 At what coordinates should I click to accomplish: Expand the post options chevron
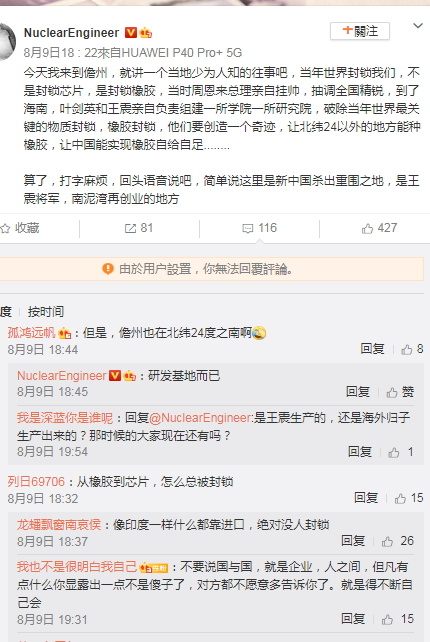418,26
